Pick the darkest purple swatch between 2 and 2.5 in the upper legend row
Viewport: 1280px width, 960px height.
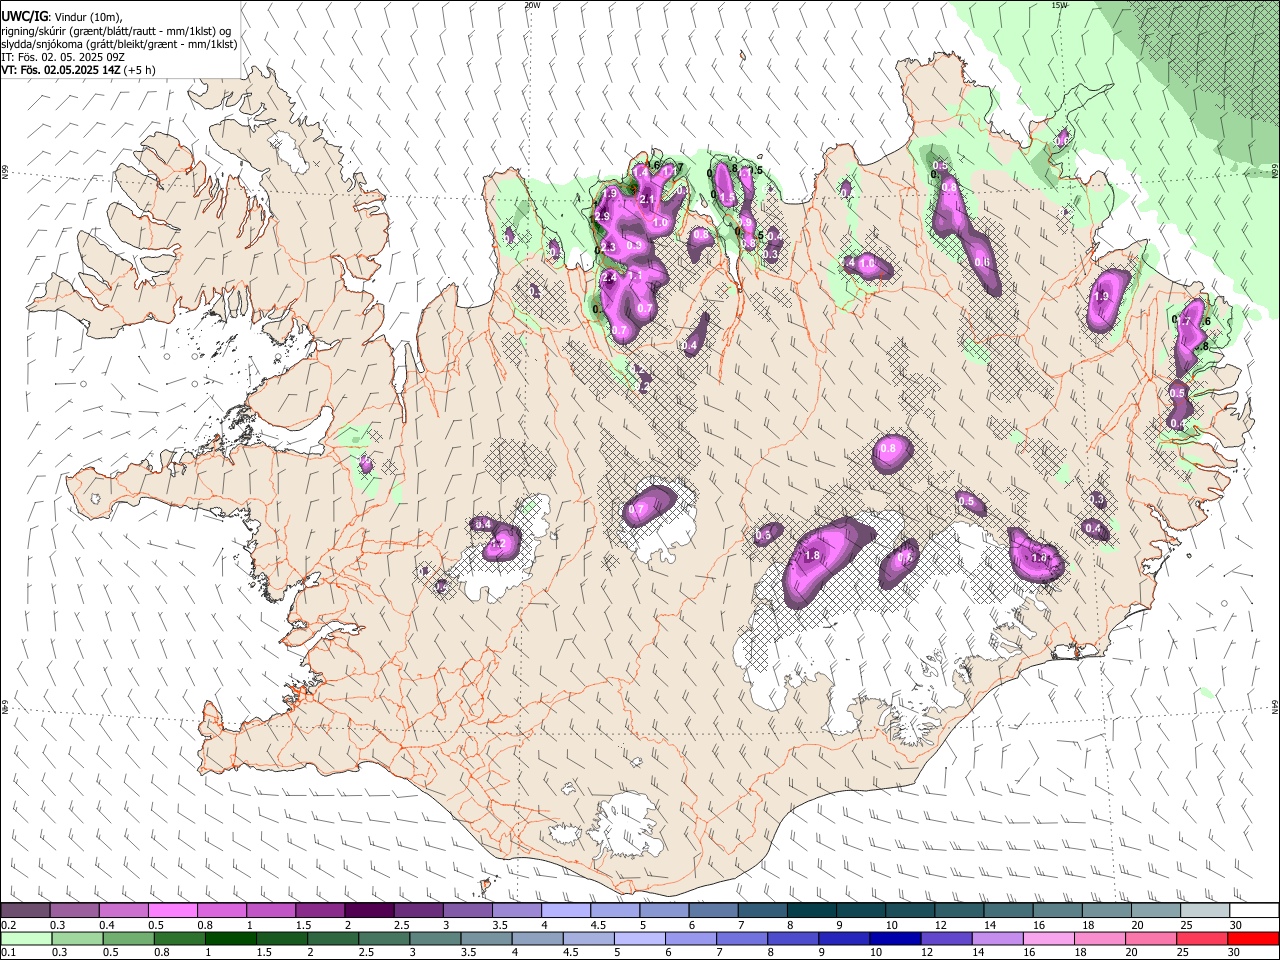(x=370, y=911)
